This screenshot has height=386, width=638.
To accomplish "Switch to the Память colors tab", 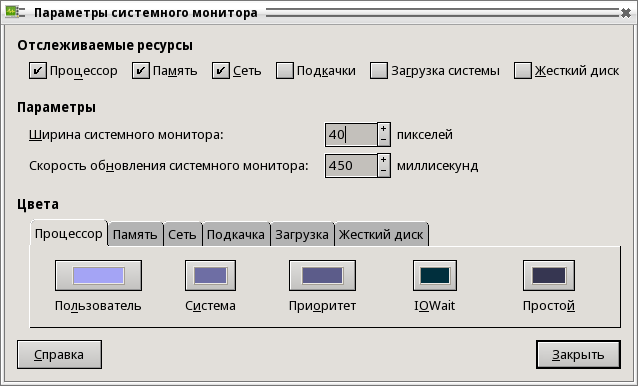I will (135, 235).
